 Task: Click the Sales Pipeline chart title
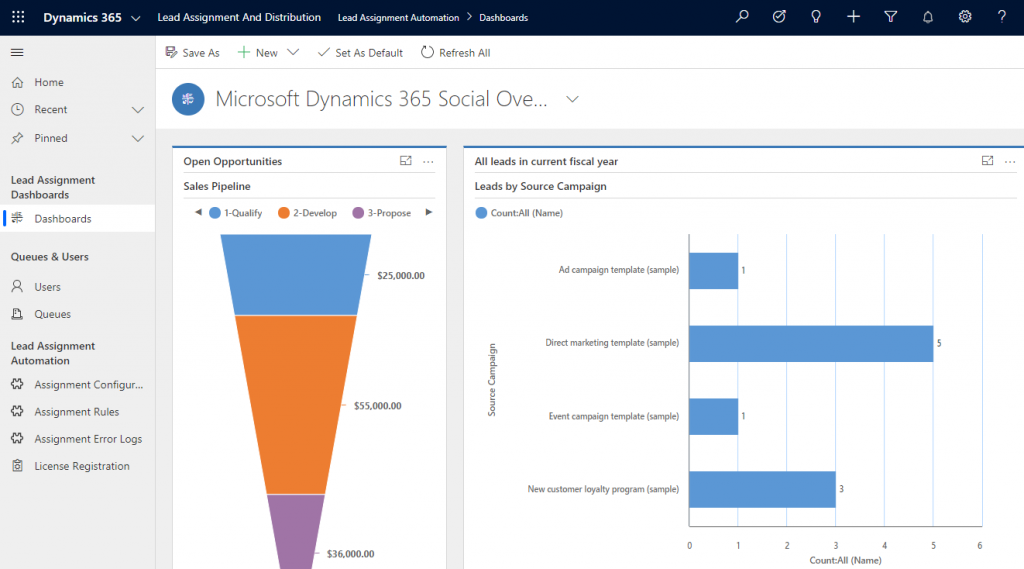coord(217,186)
